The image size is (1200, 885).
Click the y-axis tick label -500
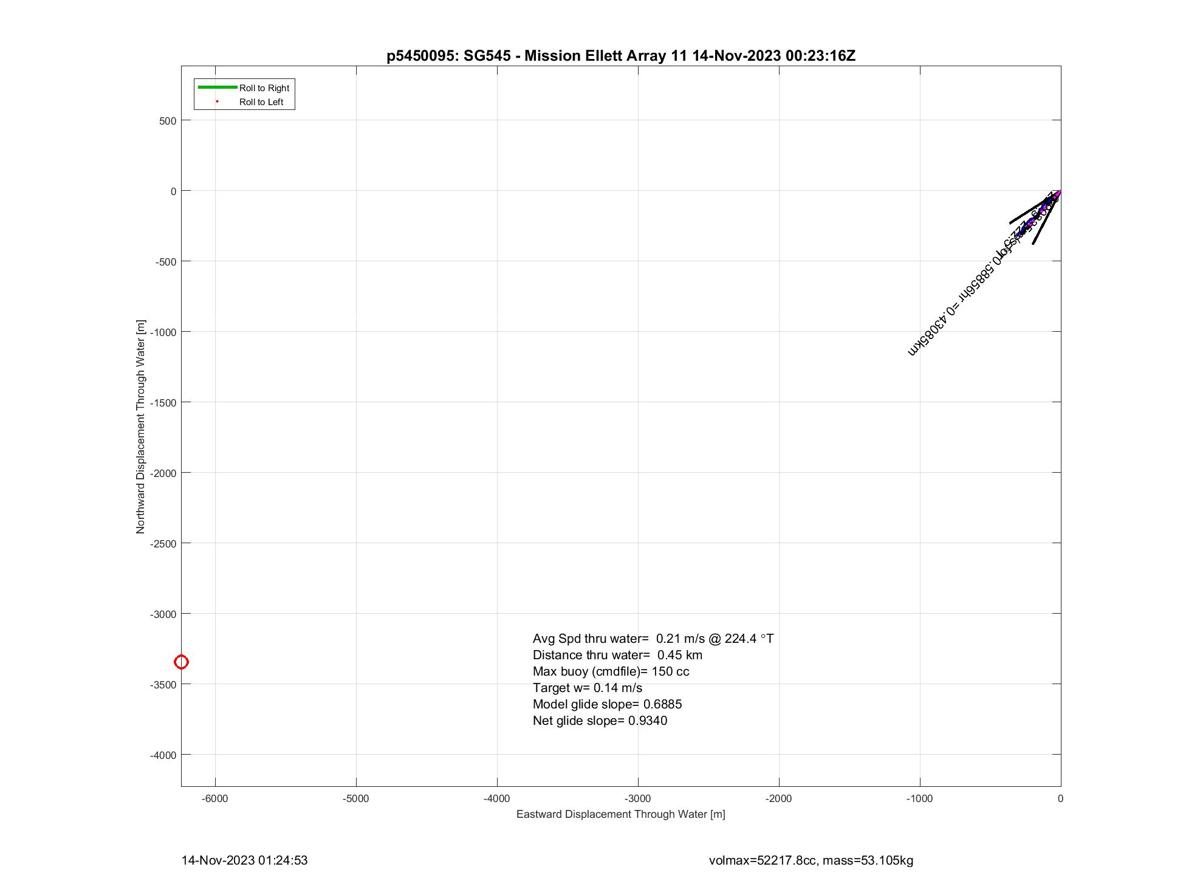tap(165, 262)
